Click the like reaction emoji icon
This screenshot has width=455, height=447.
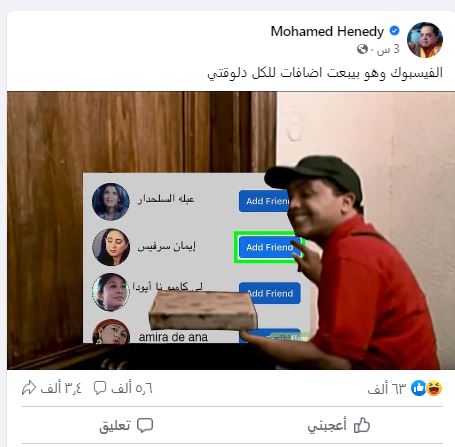coord(418,388)
